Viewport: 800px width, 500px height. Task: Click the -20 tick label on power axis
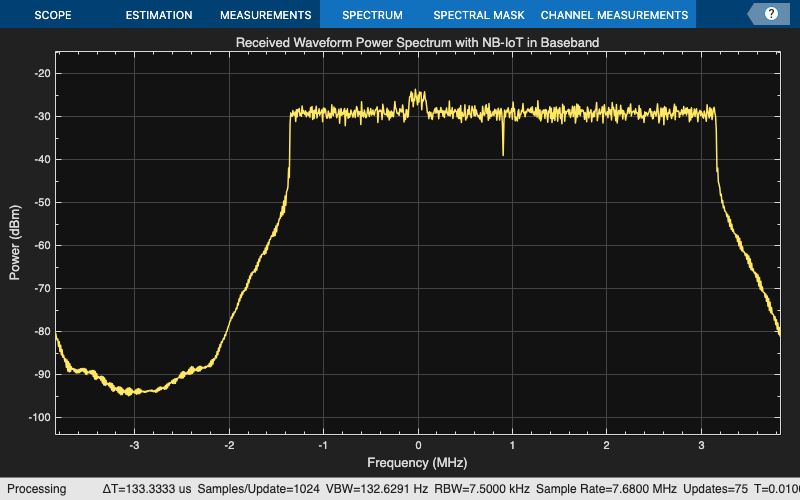click(42, 73)
